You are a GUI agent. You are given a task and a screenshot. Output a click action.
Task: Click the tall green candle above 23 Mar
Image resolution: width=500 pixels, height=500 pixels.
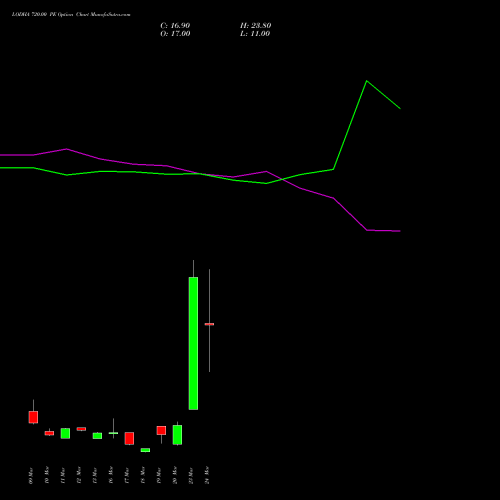click(193, 343)
